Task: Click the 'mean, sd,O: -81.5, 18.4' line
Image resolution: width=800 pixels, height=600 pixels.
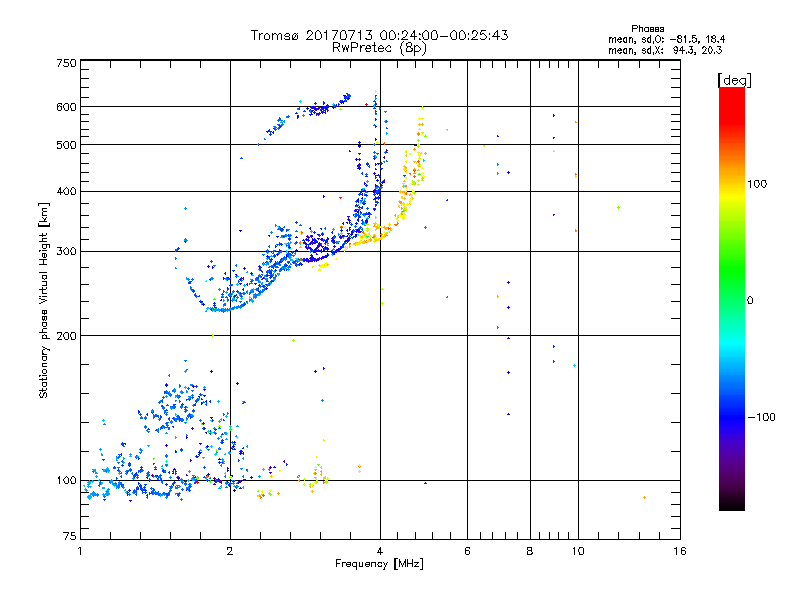Action: tap(666, 39)
